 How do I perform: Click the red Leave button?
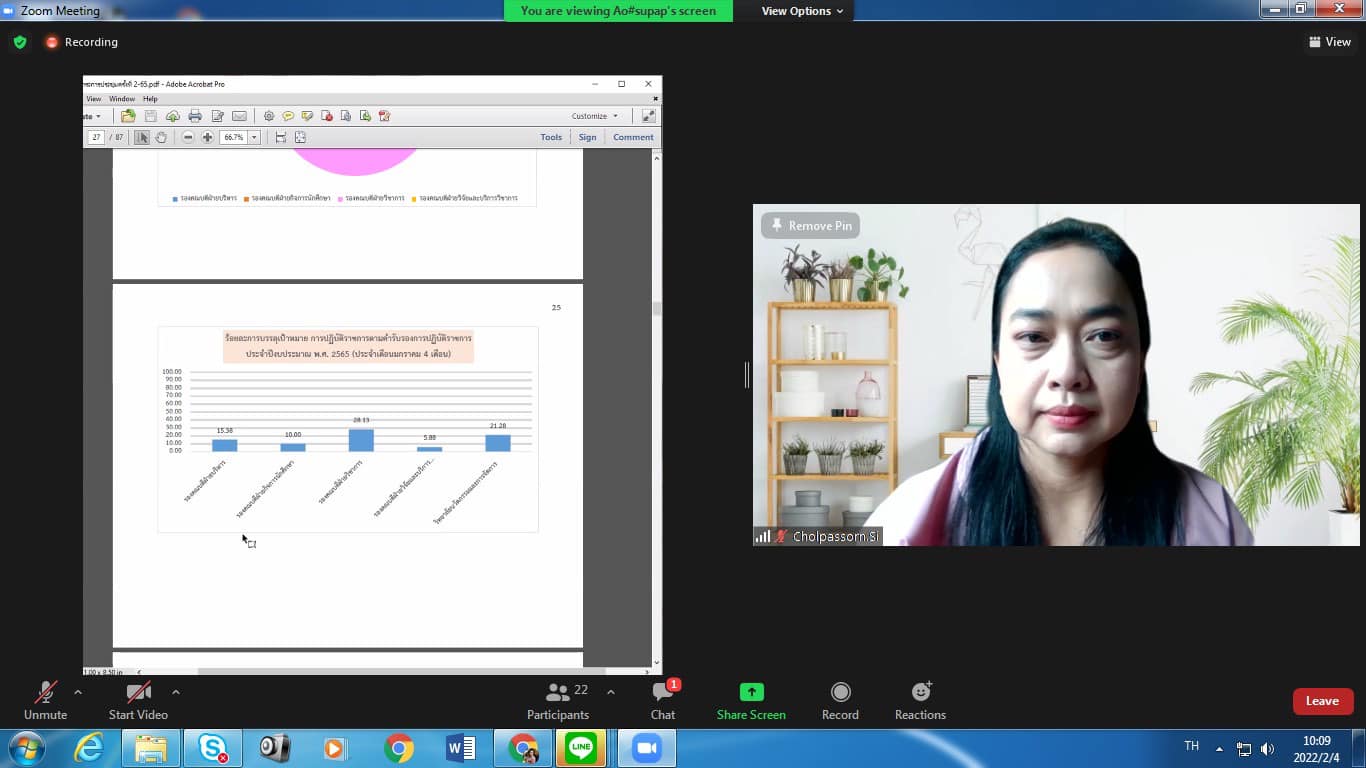pos(1322,701)
